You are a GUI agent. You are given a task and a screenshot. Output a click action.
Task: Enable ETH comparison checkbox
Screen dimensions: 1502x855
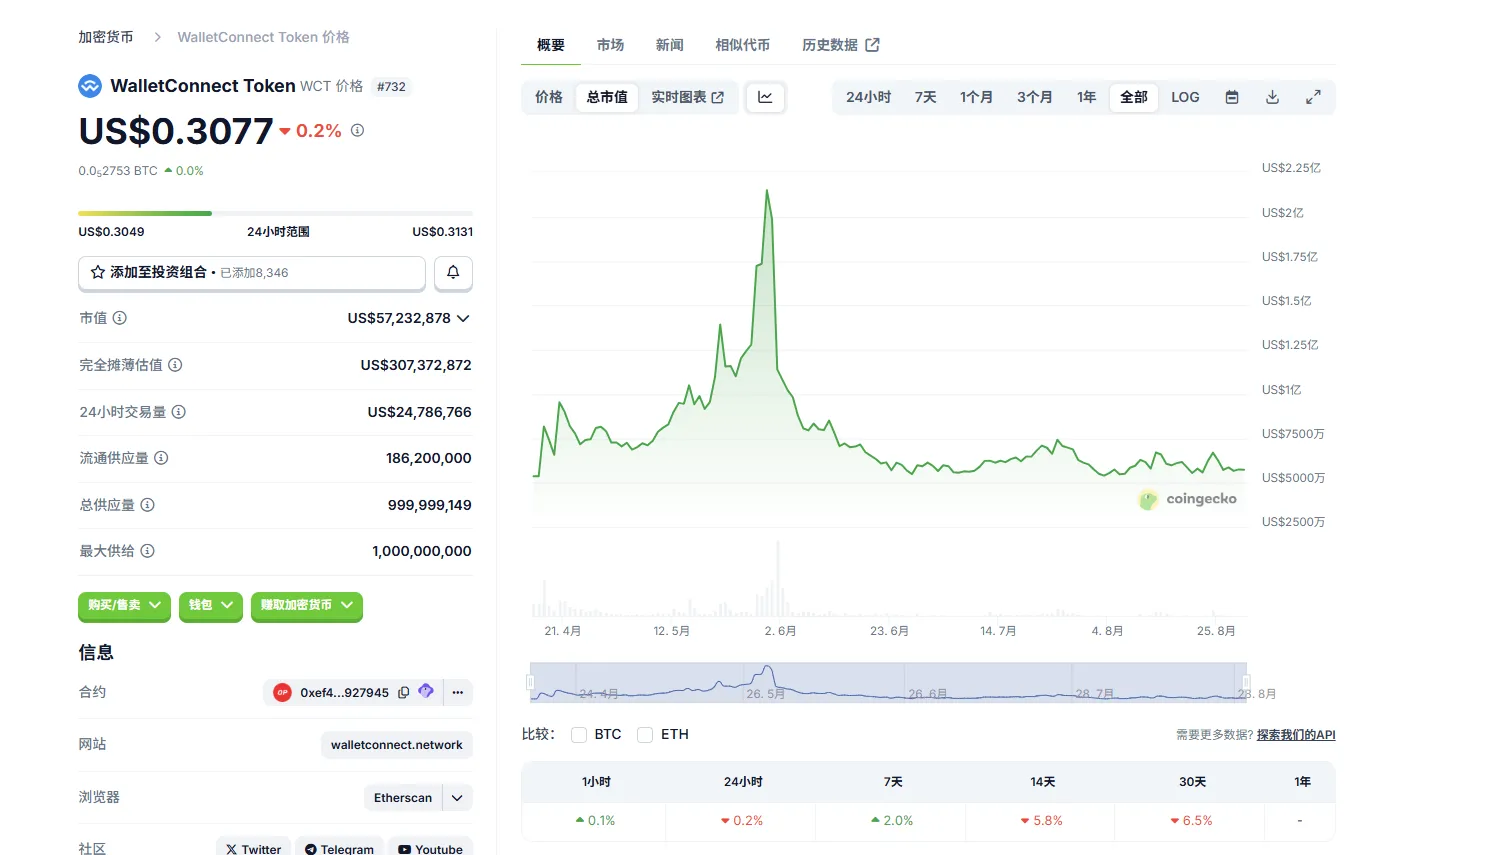coord(645,735)
